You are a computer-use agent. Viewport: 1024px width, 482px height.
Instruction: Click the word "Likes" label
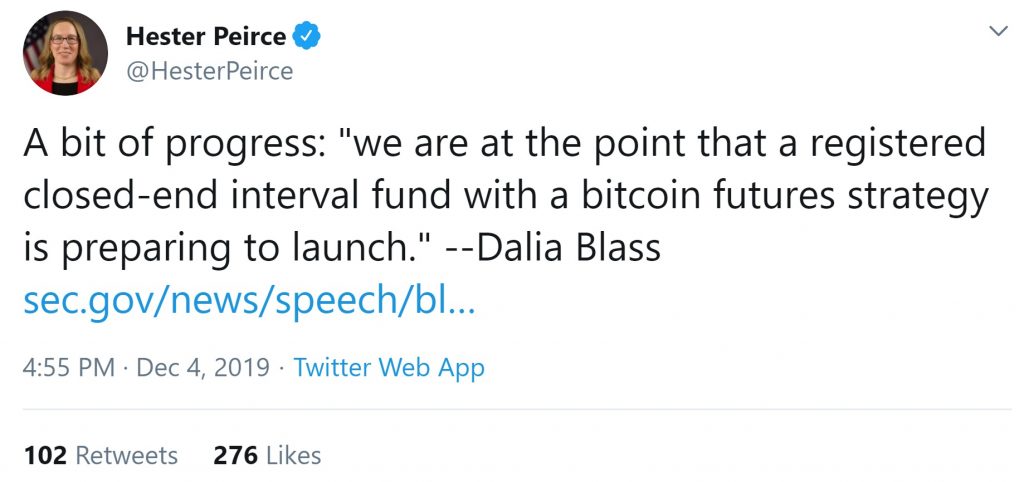pyautogui.click(x=294, y=456)
